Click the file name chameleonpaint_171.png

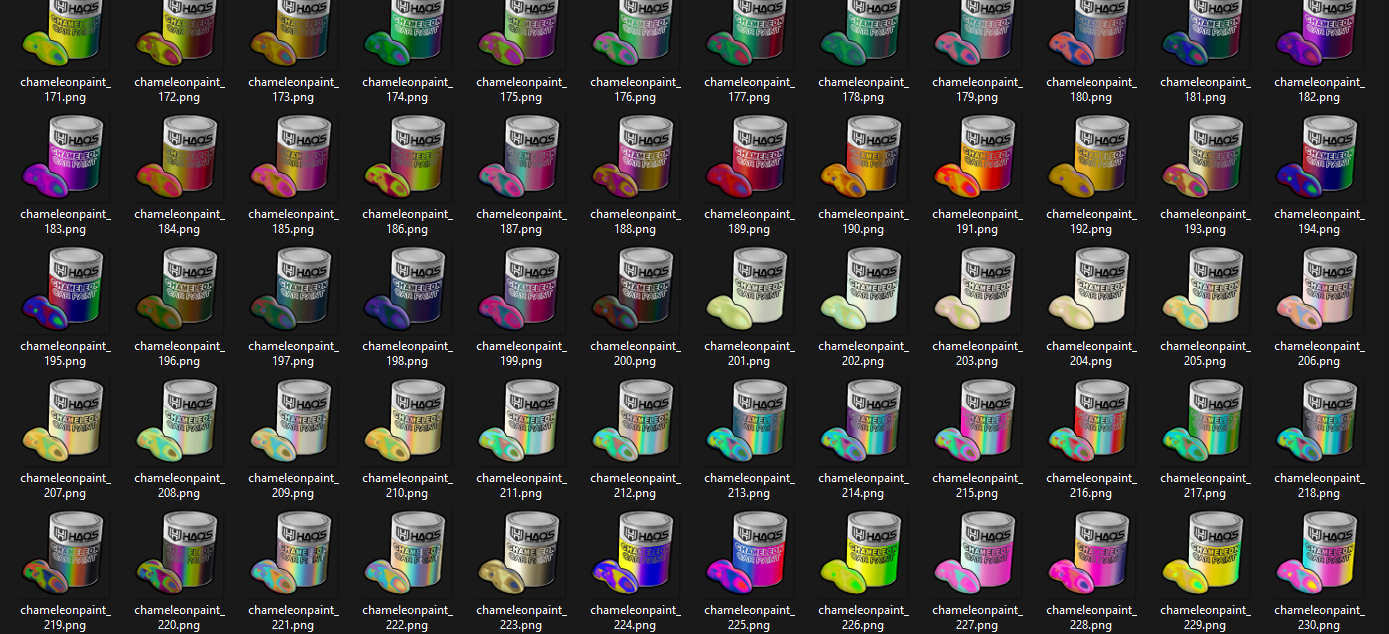[x=65, y=90]
